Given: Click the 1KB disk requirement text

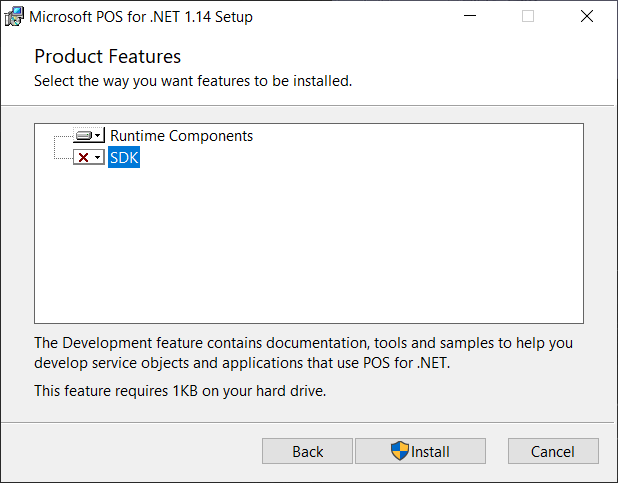Looking at the screenshot, I should [180, 390].
